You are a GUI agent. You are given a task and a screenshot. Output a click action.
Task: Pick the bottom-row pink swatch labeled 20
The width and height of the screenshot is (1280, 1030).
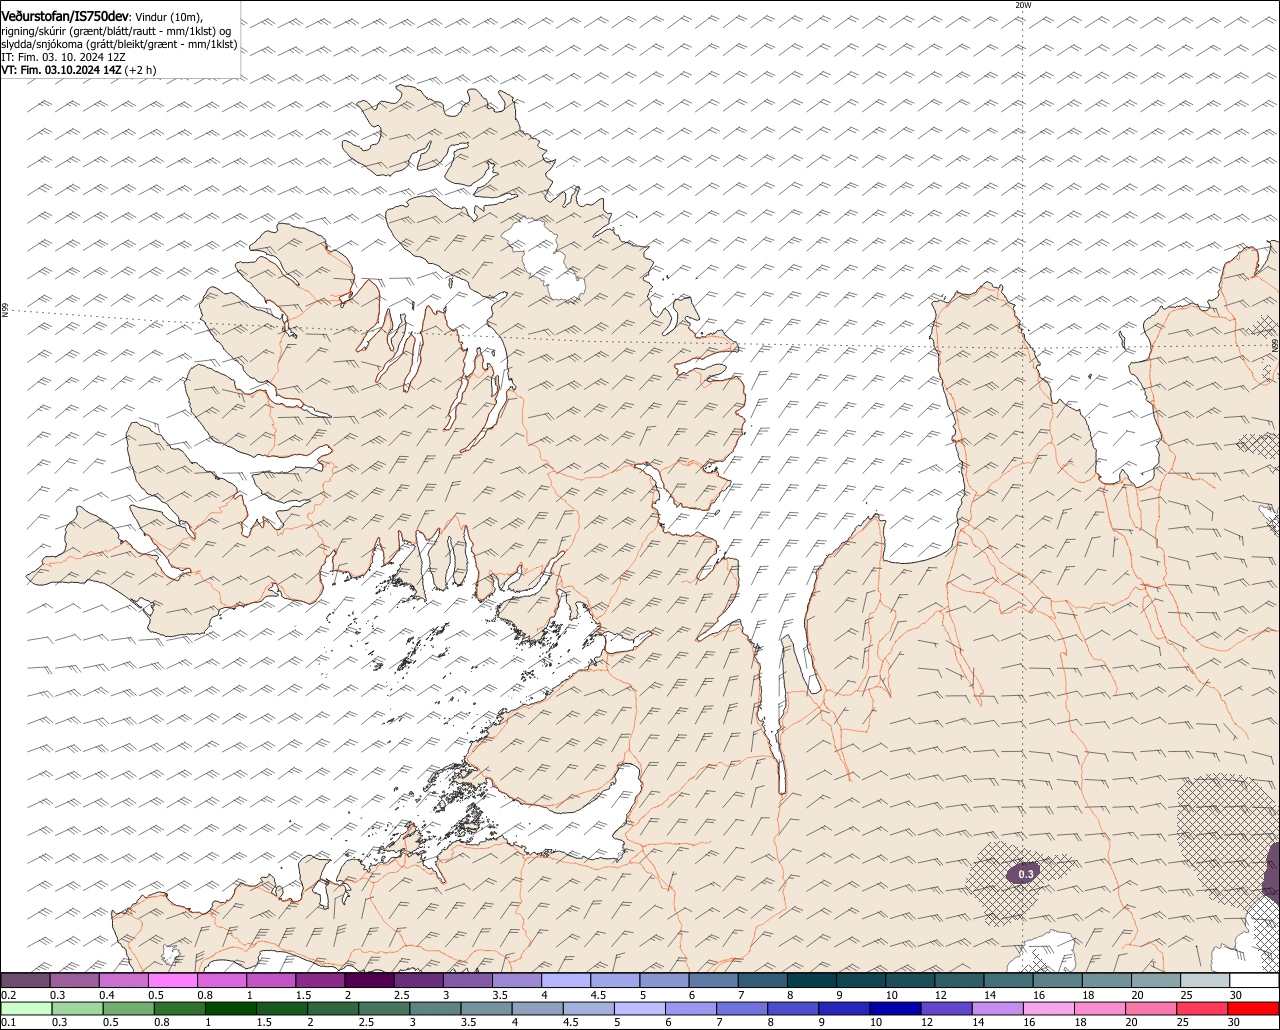click(x=1153, y=1008)
